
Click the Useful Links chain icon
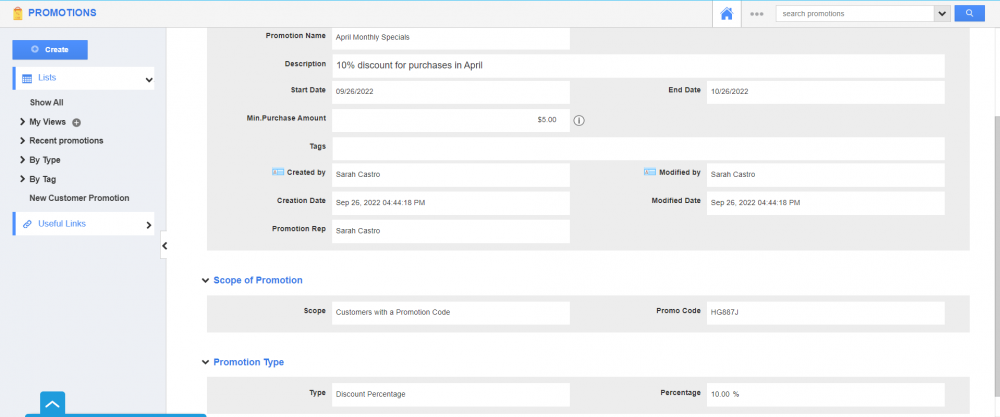tap(27, 224)
